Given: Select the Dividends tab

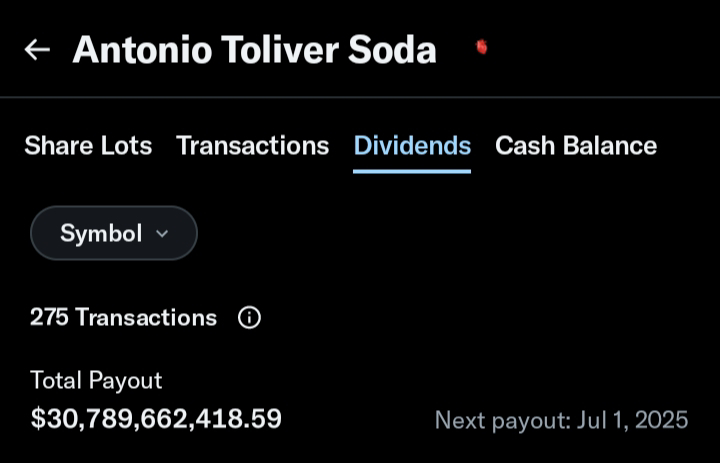Looking at the screenshot, I should click(x=412, y=146).
